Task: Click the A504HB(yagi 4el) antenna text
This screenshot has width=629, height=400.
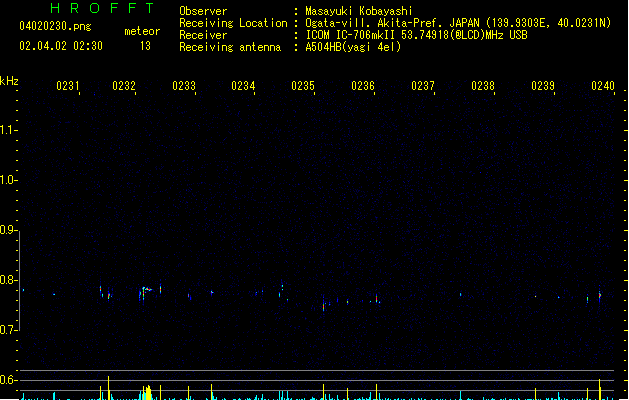Action: click(x=353, y=47)
